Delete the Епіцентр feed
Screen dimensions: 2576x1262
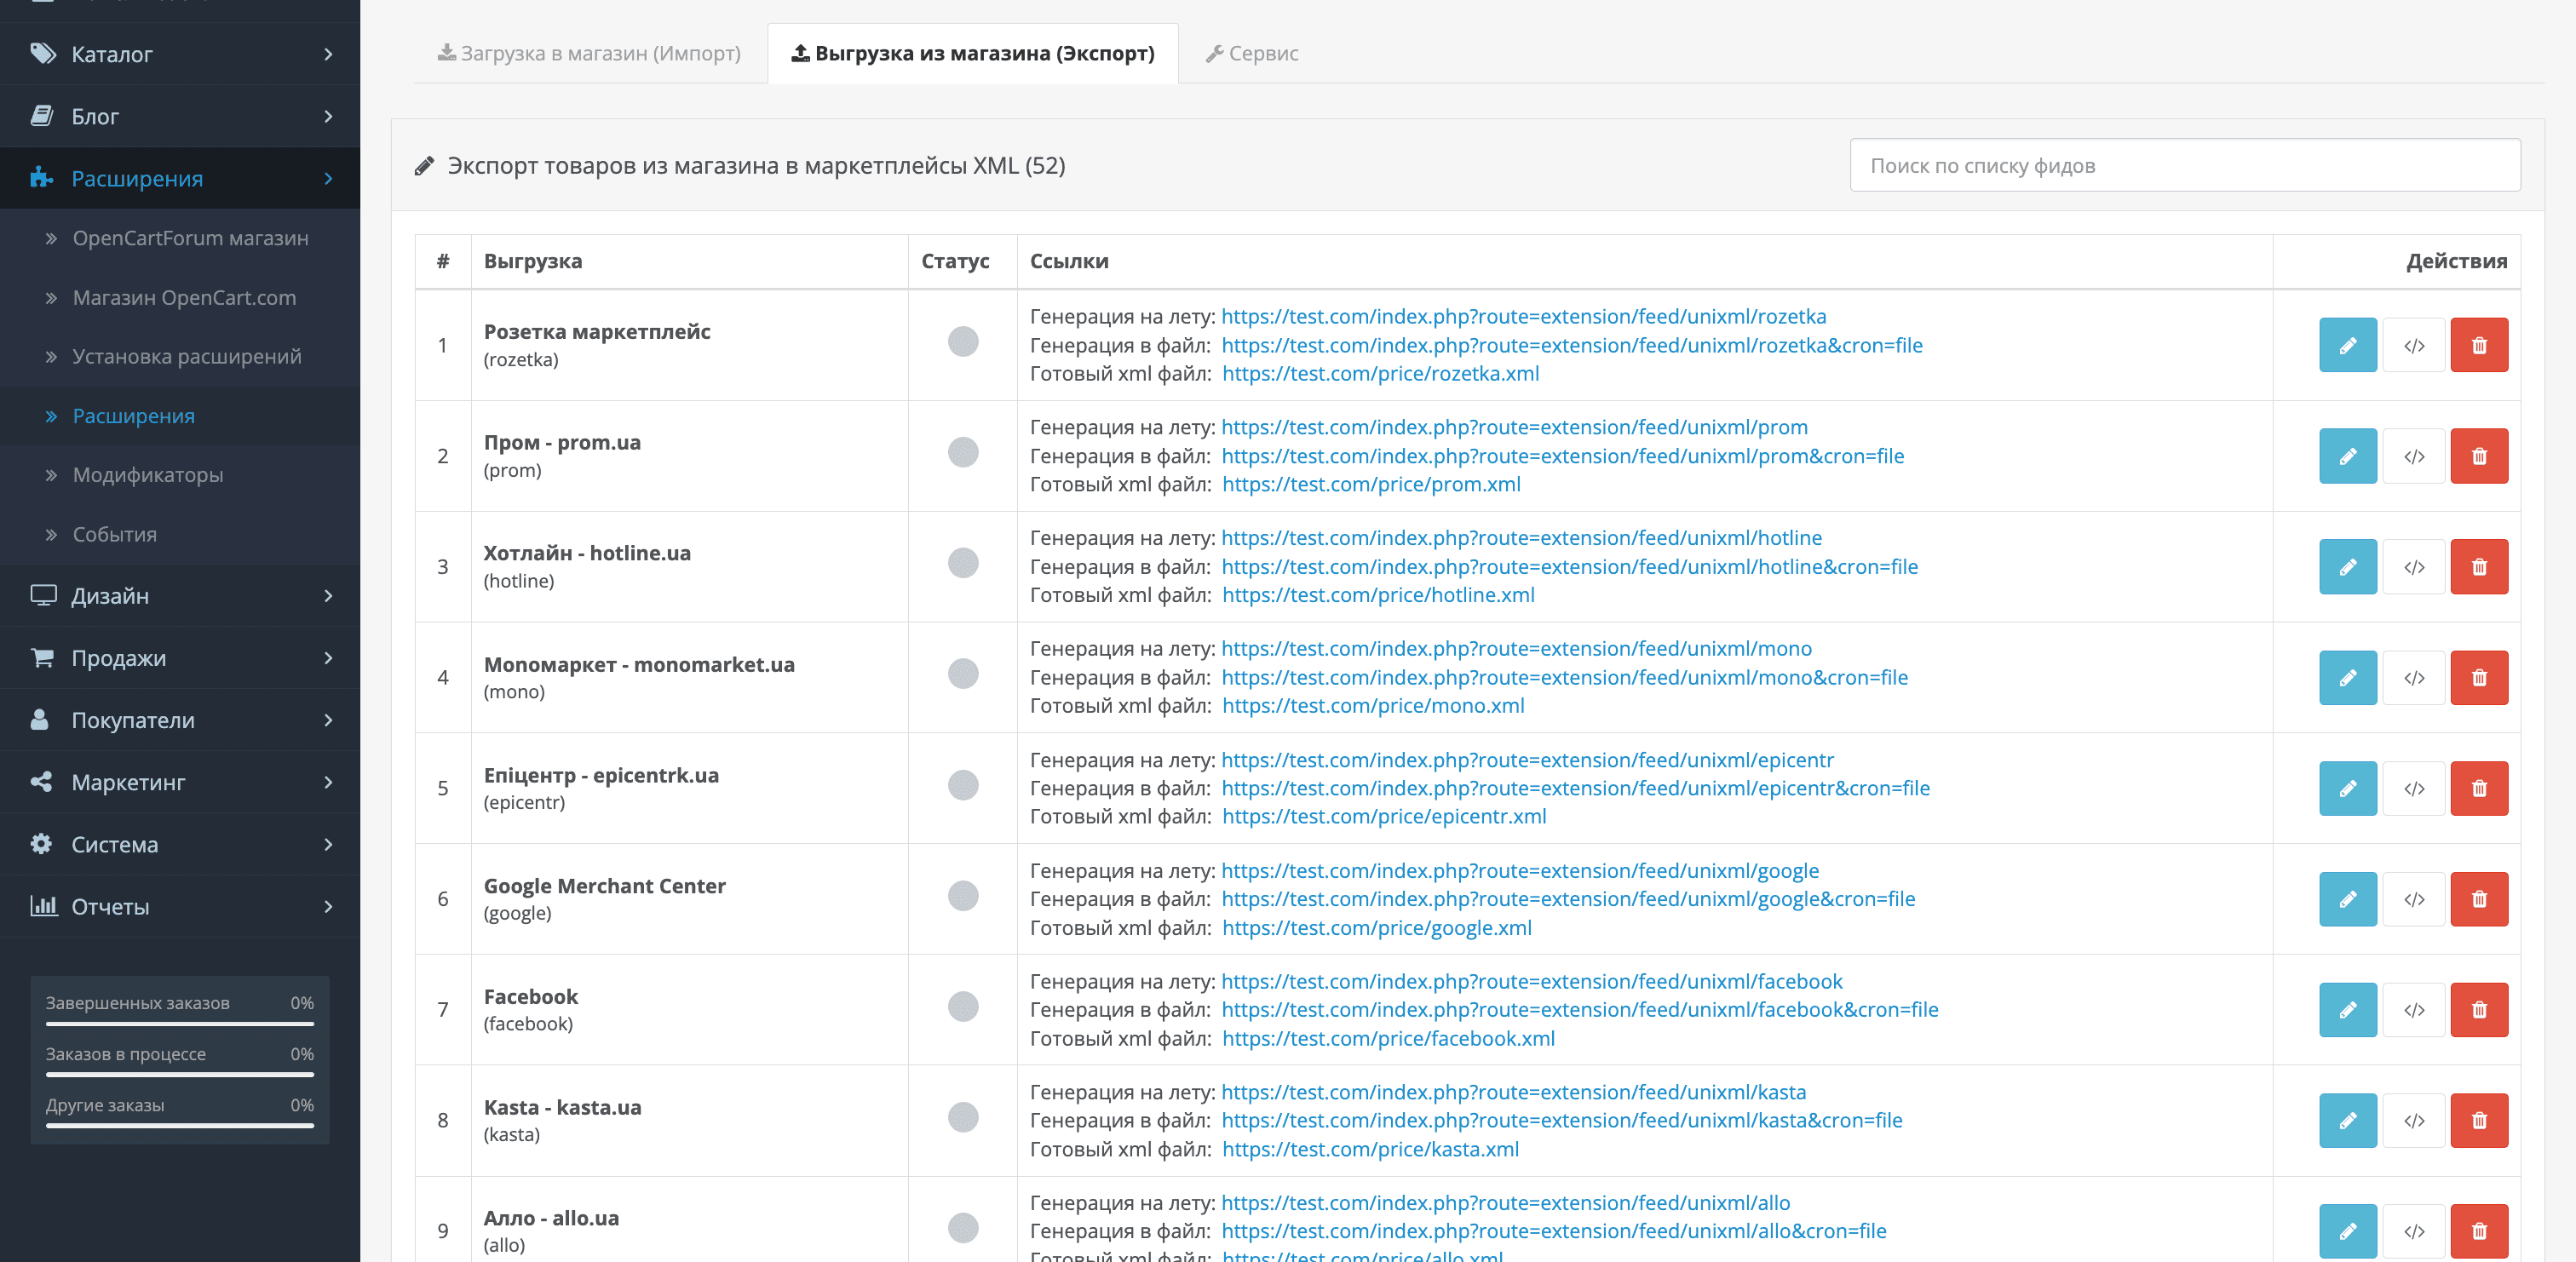coord(2479,788)
